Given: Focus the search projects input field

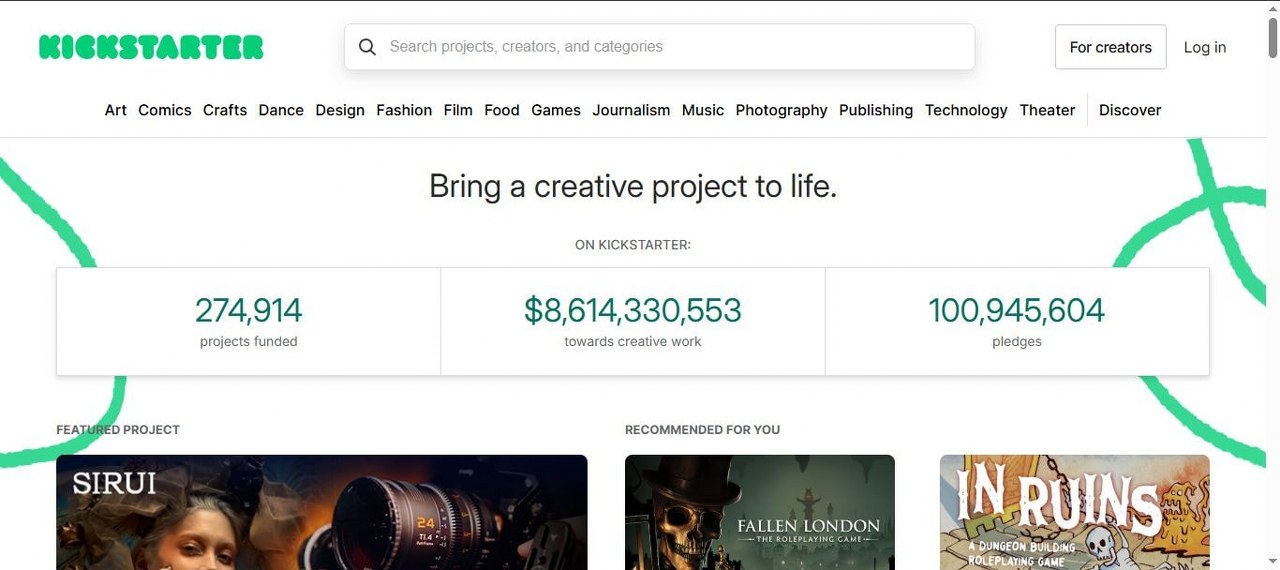Looking at the screenshot, I should point(659,47).
